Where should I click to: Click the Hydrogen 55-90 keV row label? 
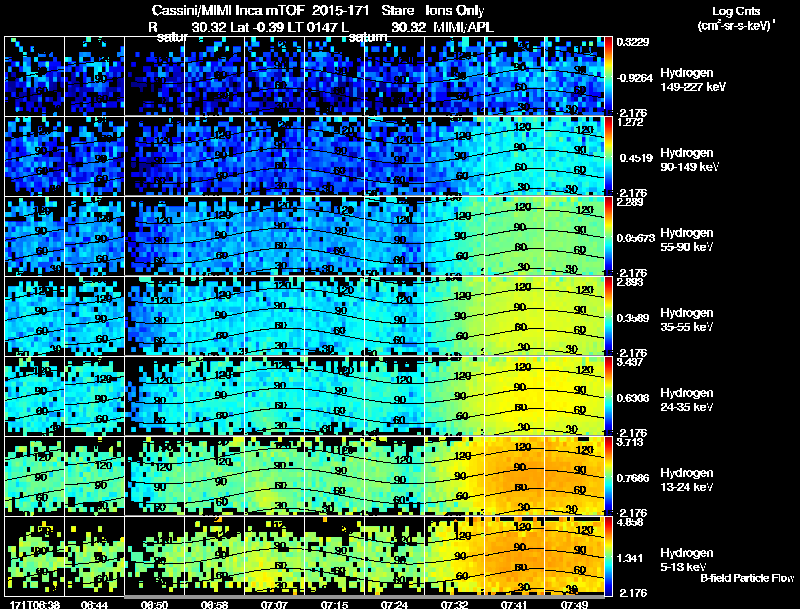point(687,240)
